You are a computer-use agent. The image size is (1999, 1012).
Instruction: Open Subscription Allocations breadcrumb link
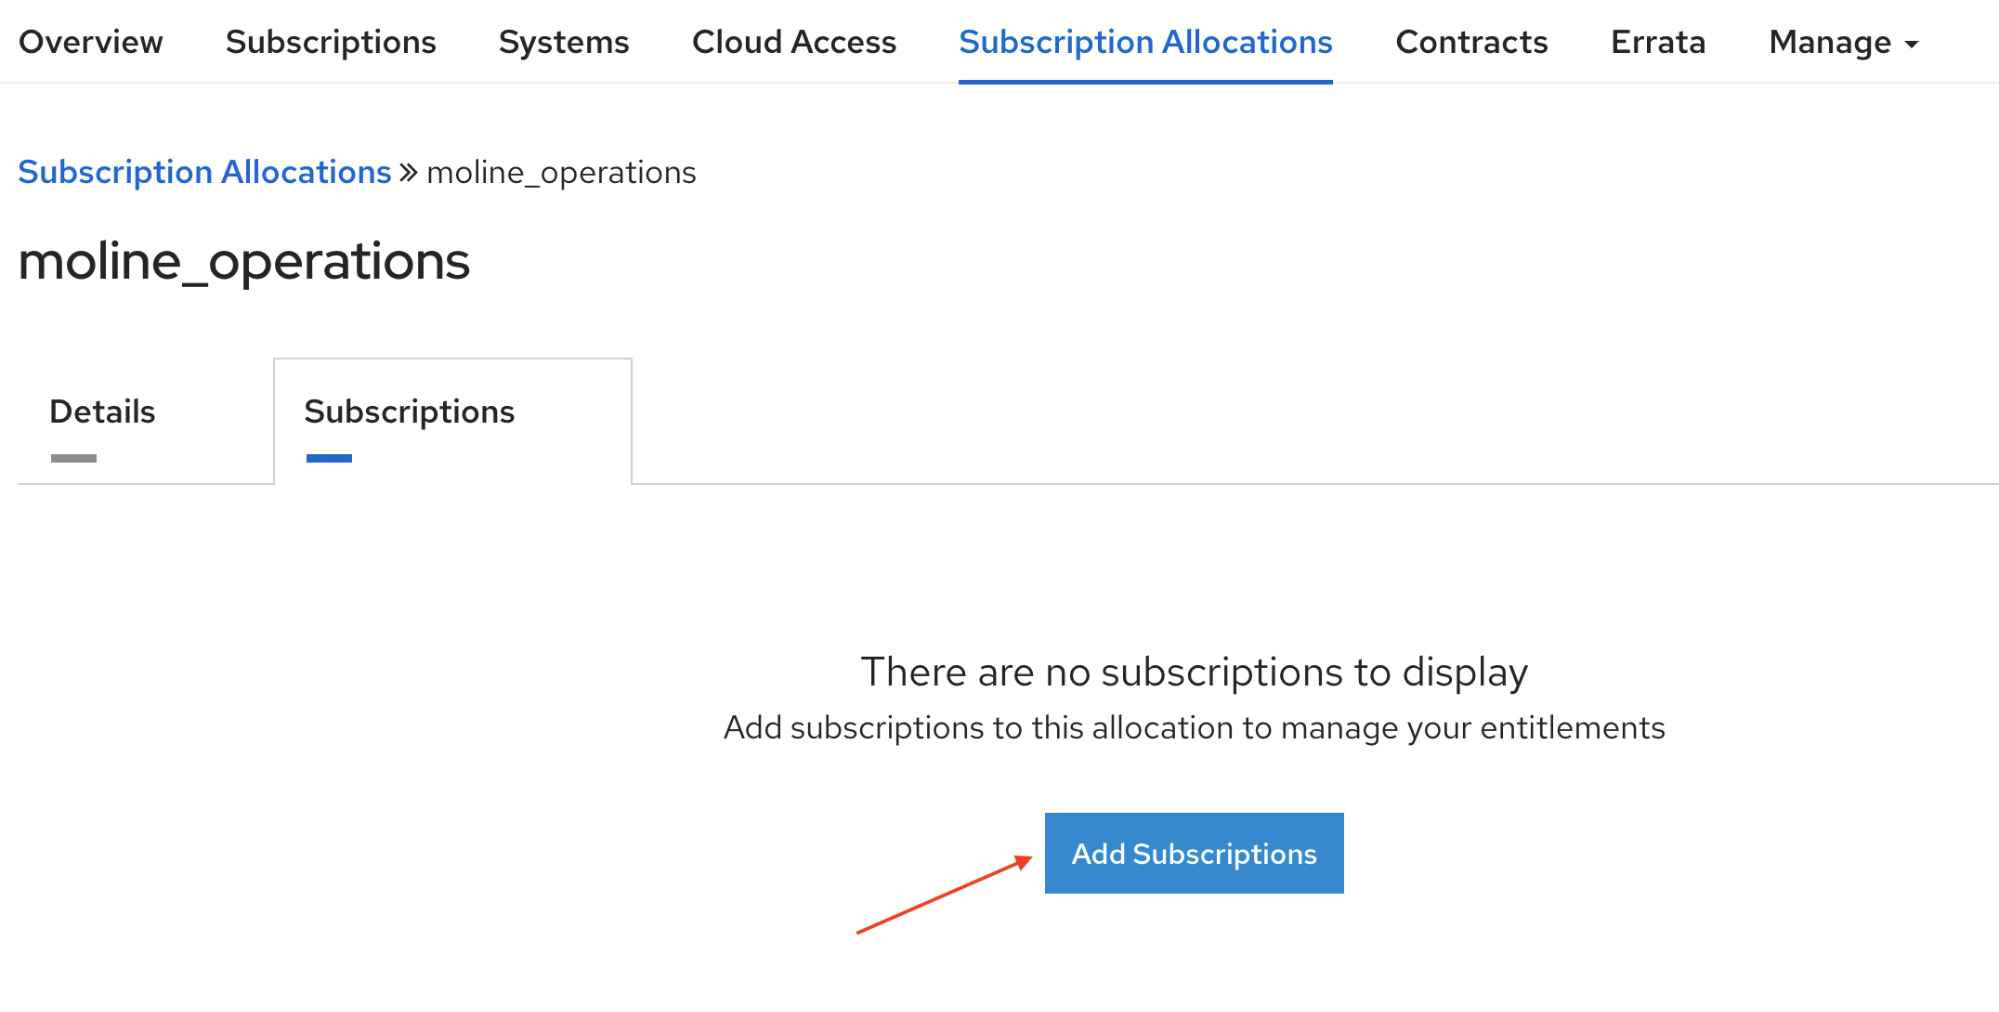click(x=205, y=172)
